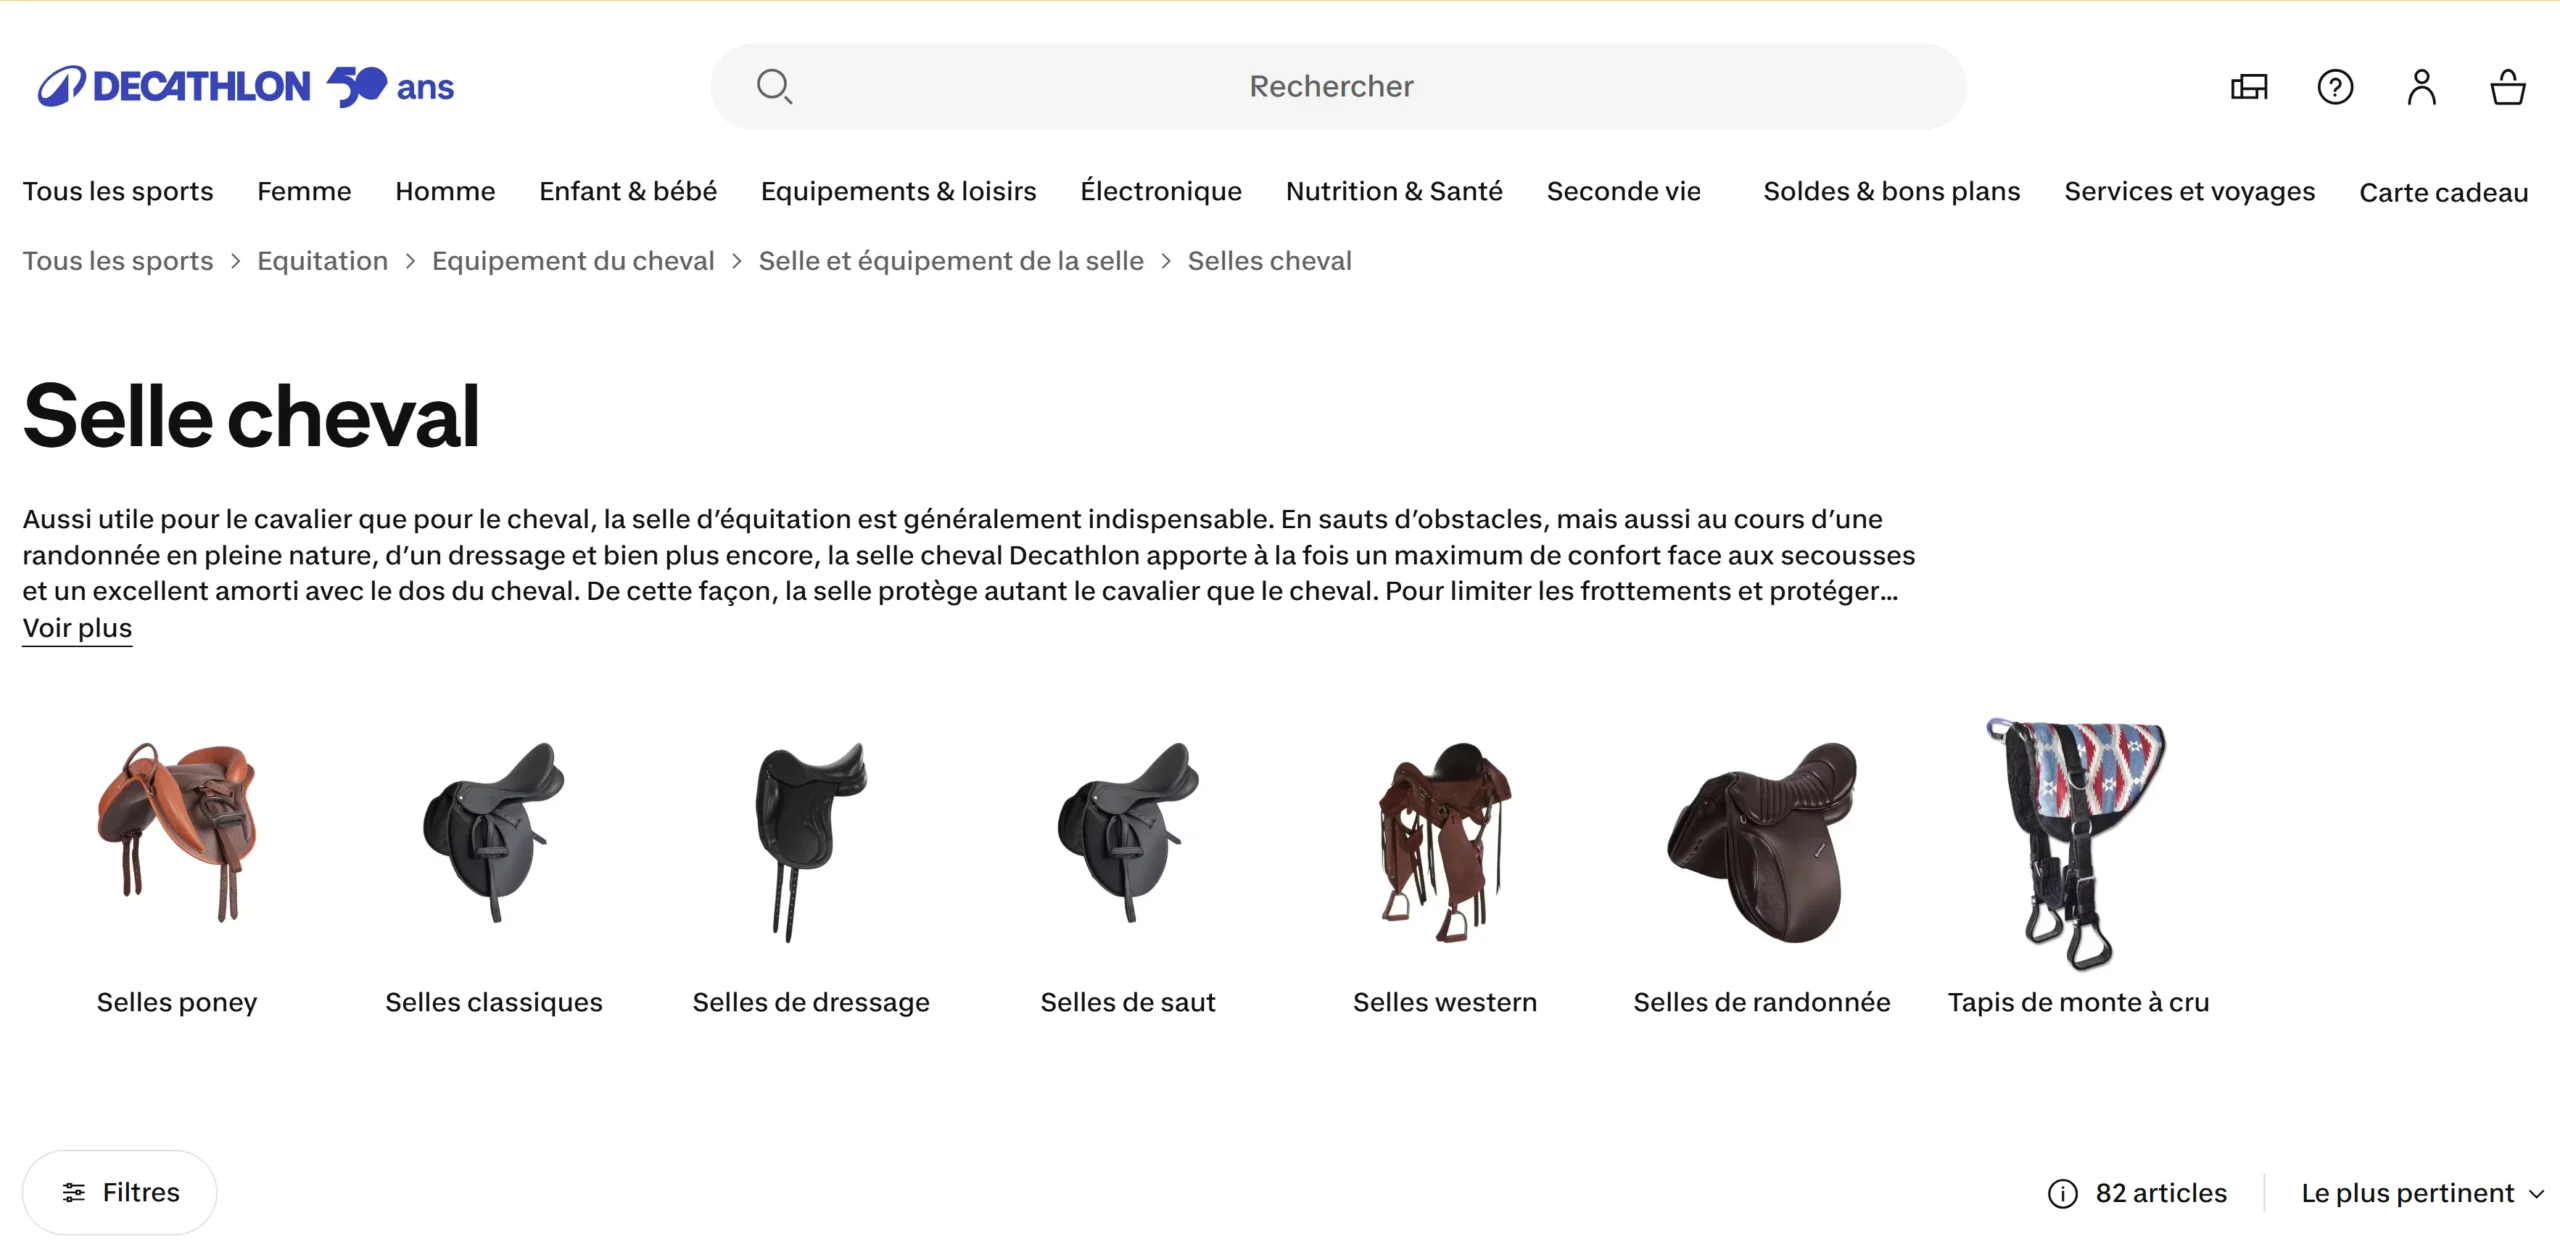Expand description with Voir plus

point(77,628)
